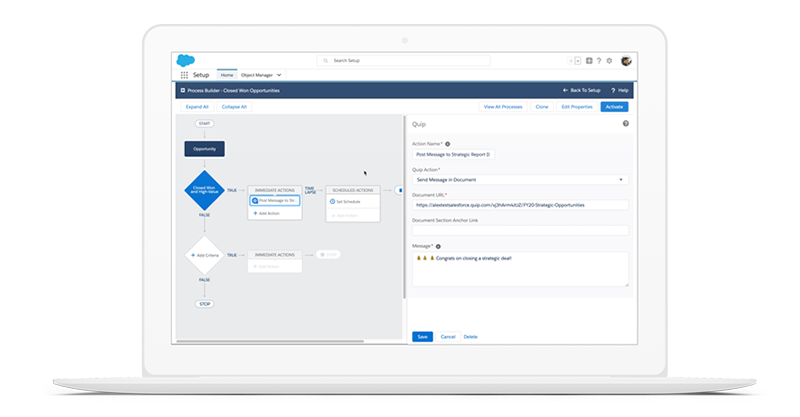Click the global actions plus icon

coord(589,61)
